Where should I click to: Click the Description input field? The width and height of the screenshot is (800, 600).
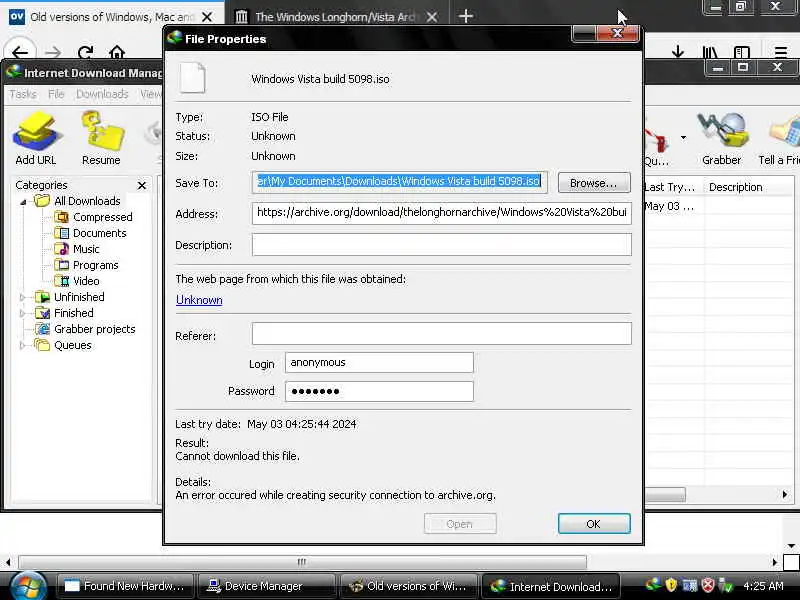(441, 244)
